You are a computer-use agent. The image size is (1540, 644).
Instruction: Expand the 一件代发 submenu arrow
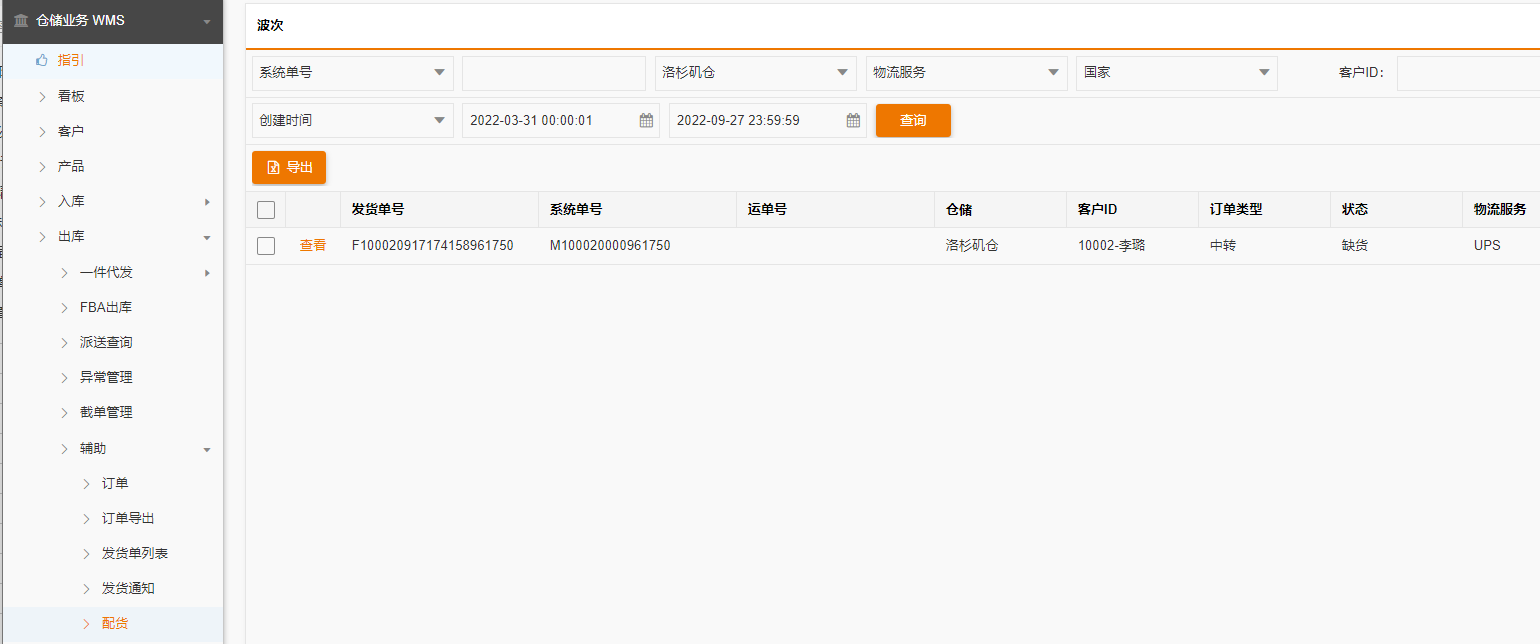207,273
